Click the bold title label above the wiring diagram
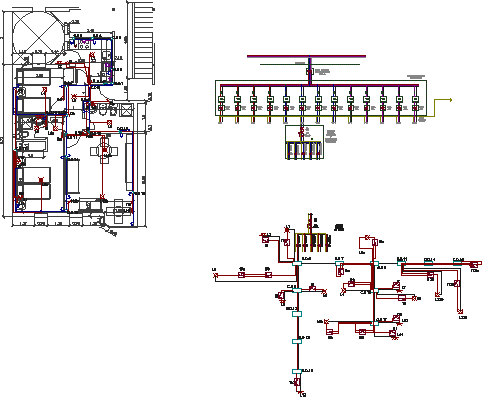Viewport: 482px width, 397px height. [x=339, y=228]
